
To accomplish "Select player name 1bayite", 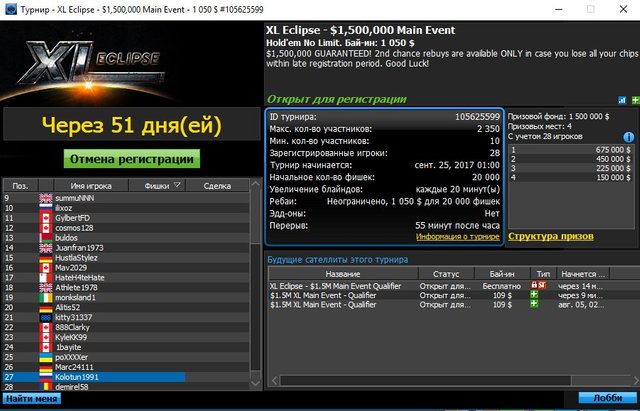I will [68, 347].
